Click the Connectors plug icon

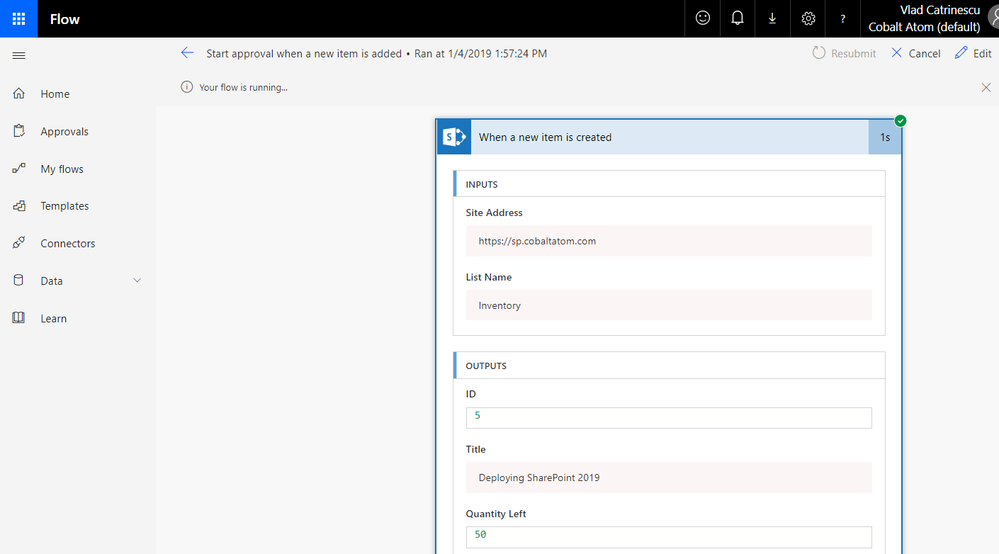[x=19, y=243]
